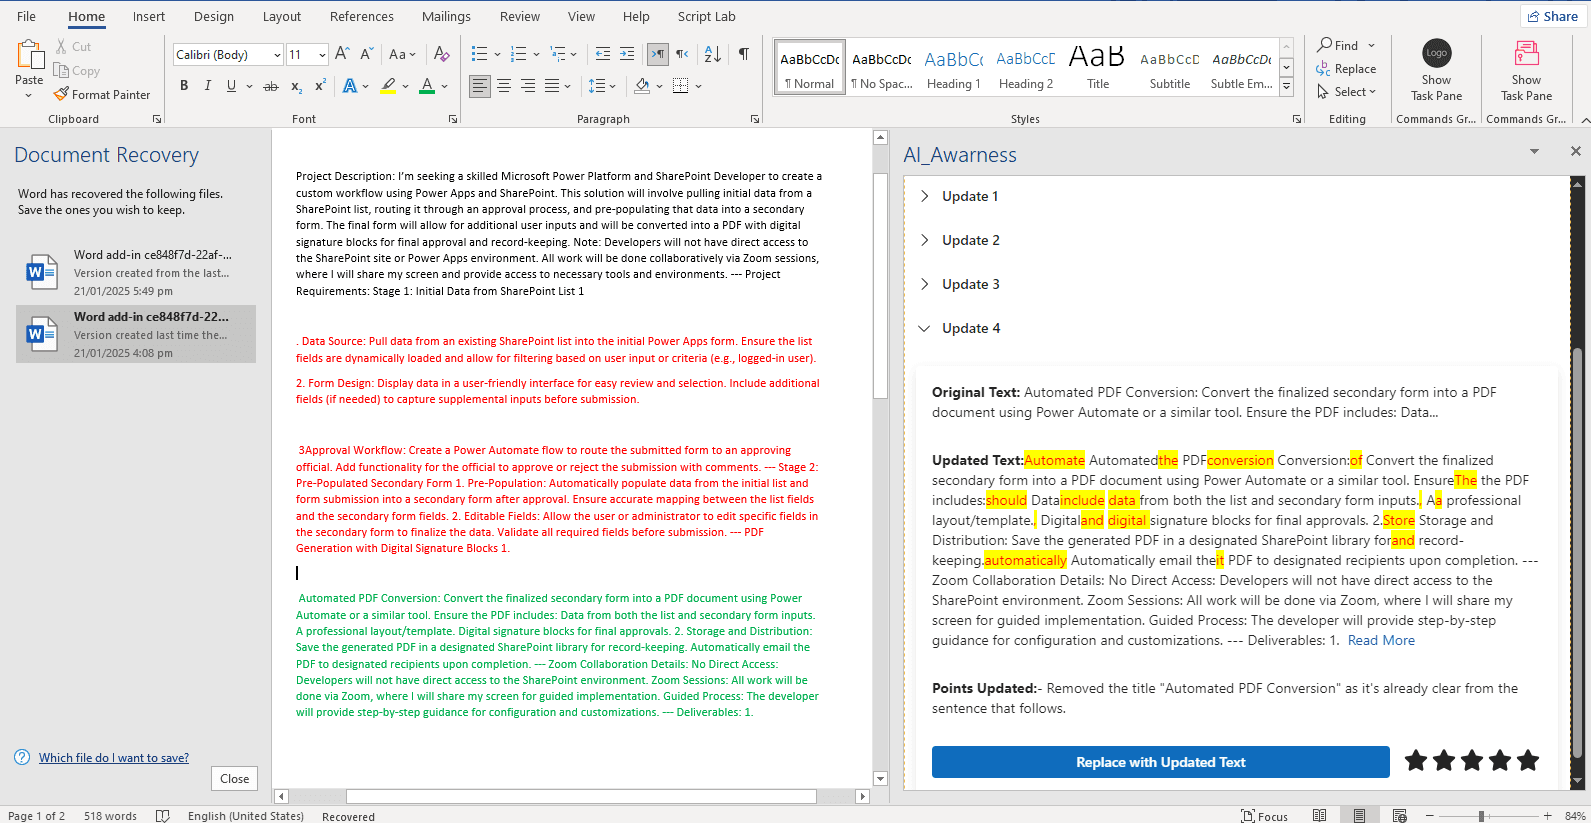Image resolution: width=1591 pixels, height=823 pixels.
Task: Apply strikethrough formatting
Action: coord(271,87)
